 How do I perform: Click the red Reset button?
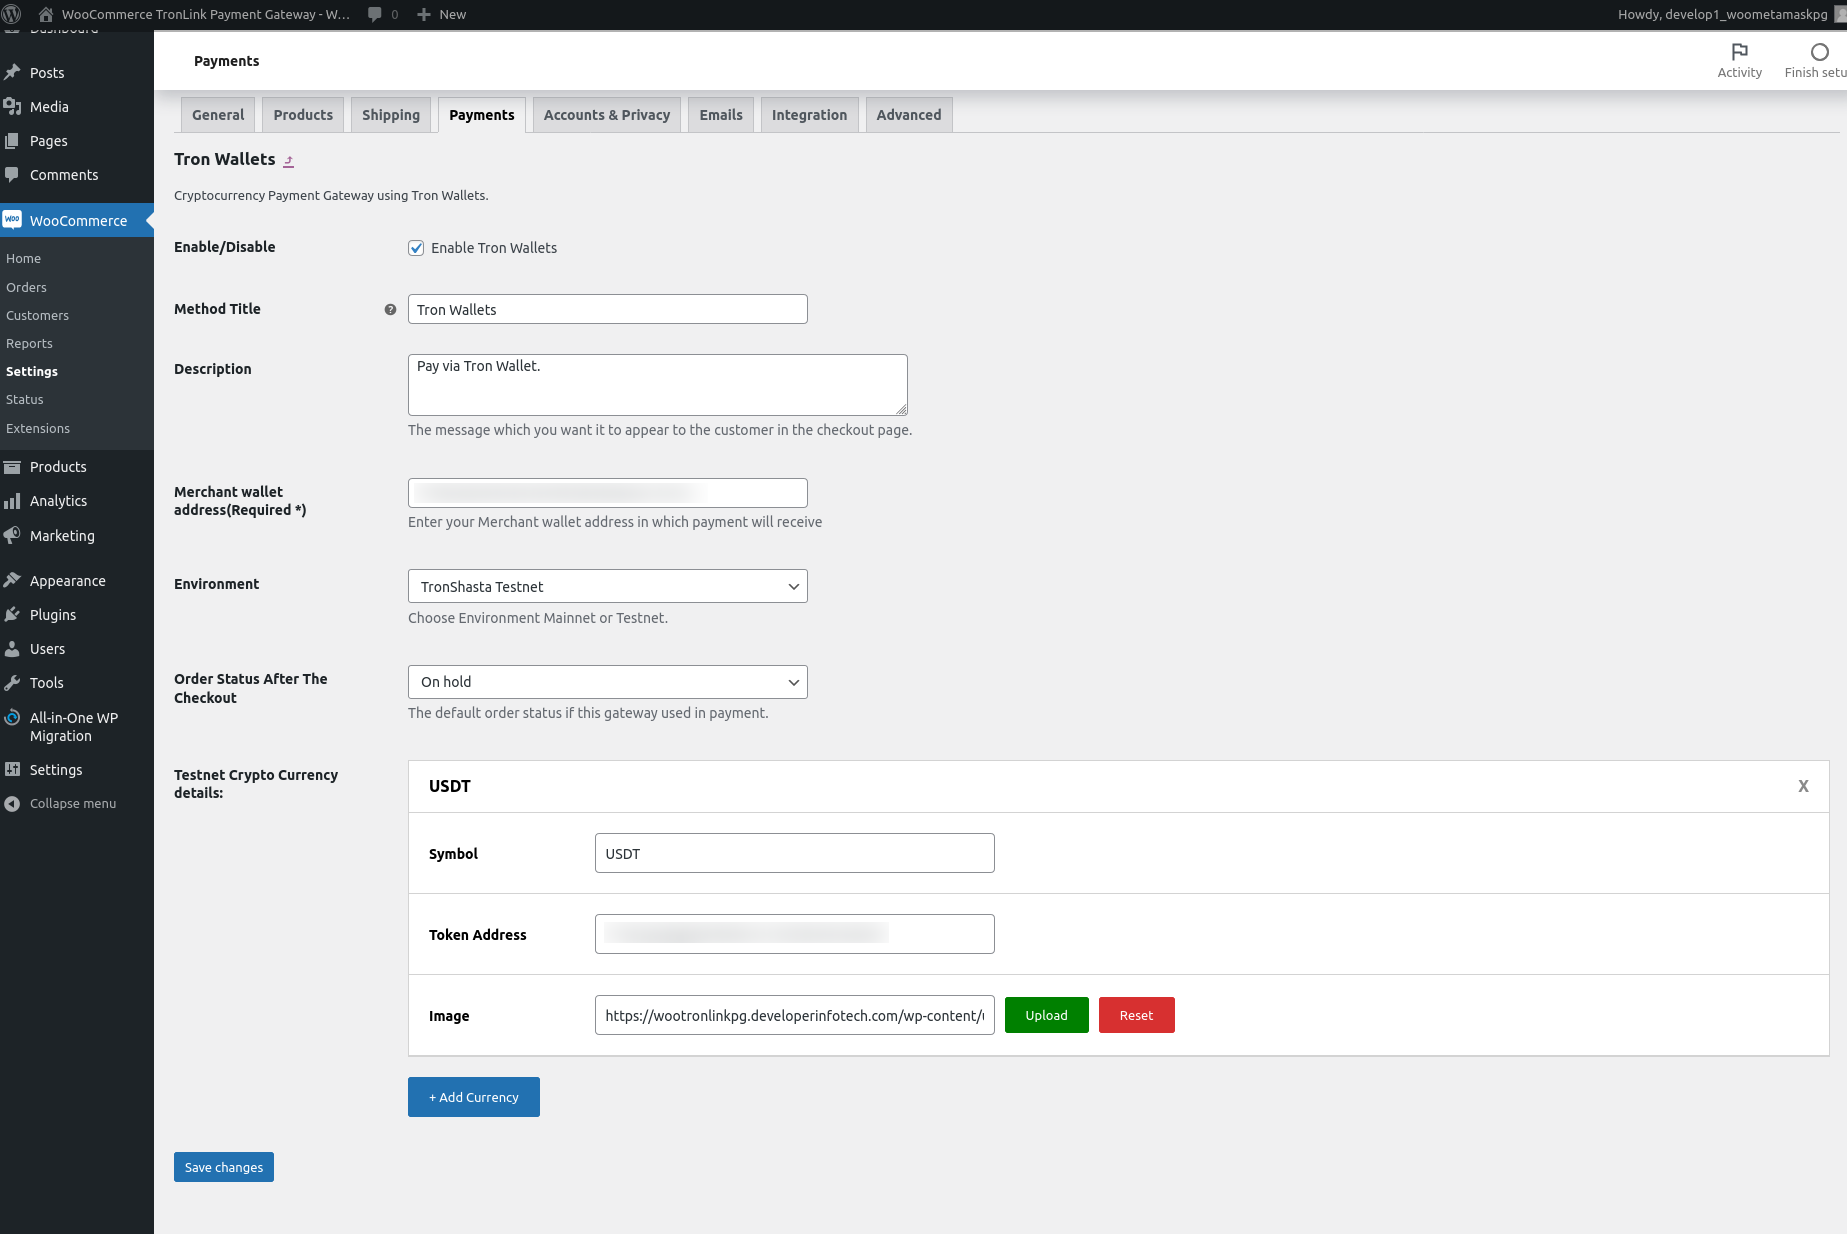point(1136,1015)
